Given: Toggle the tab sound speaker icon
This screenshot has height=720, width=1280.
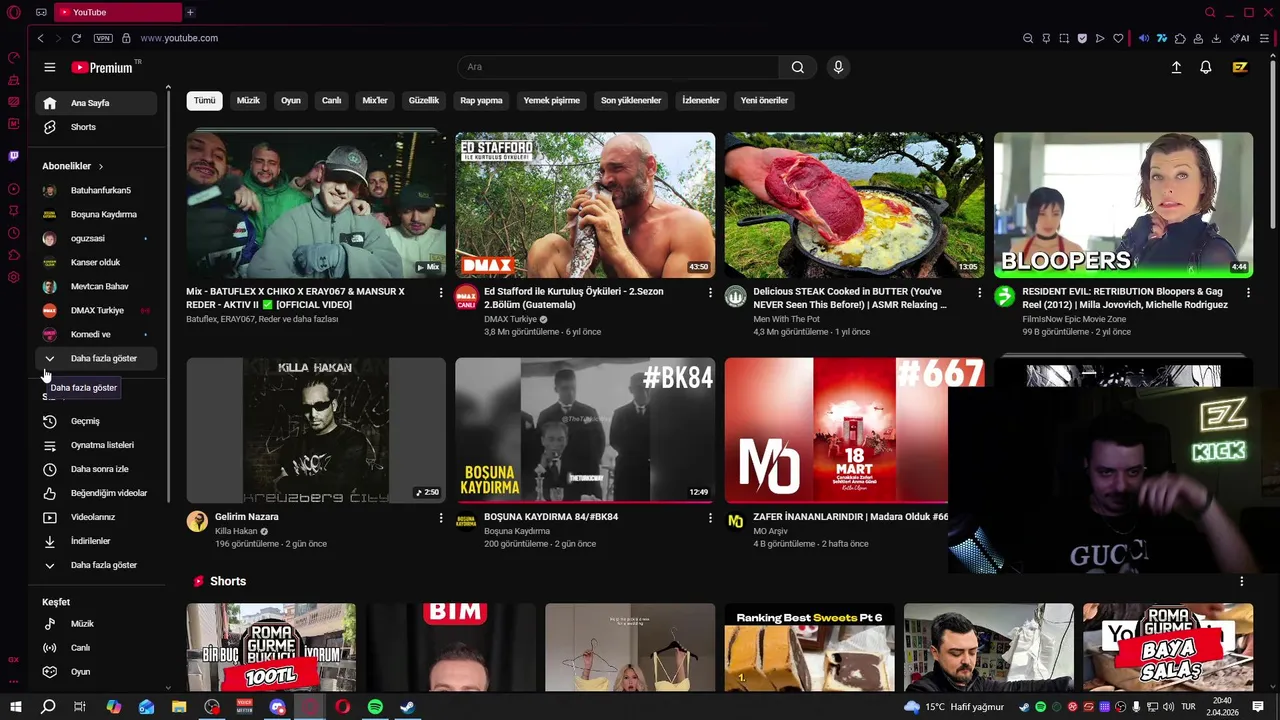Looking at the screenshot, I should click(1145, 38).
